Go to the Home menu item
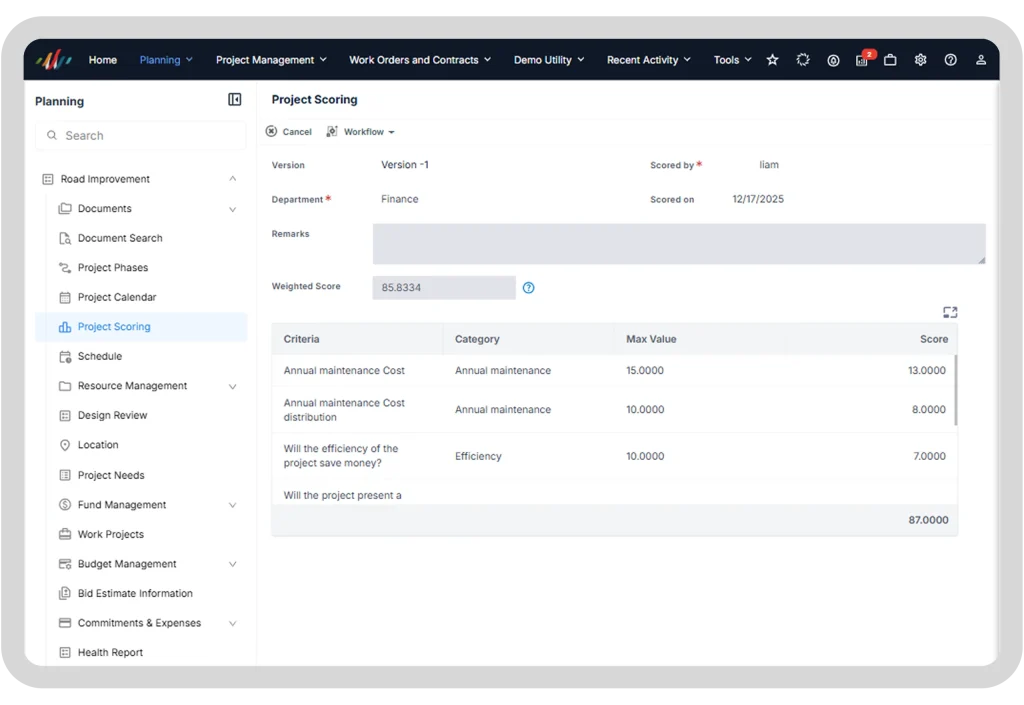The image size is (1024, 705). pos(103,60)
